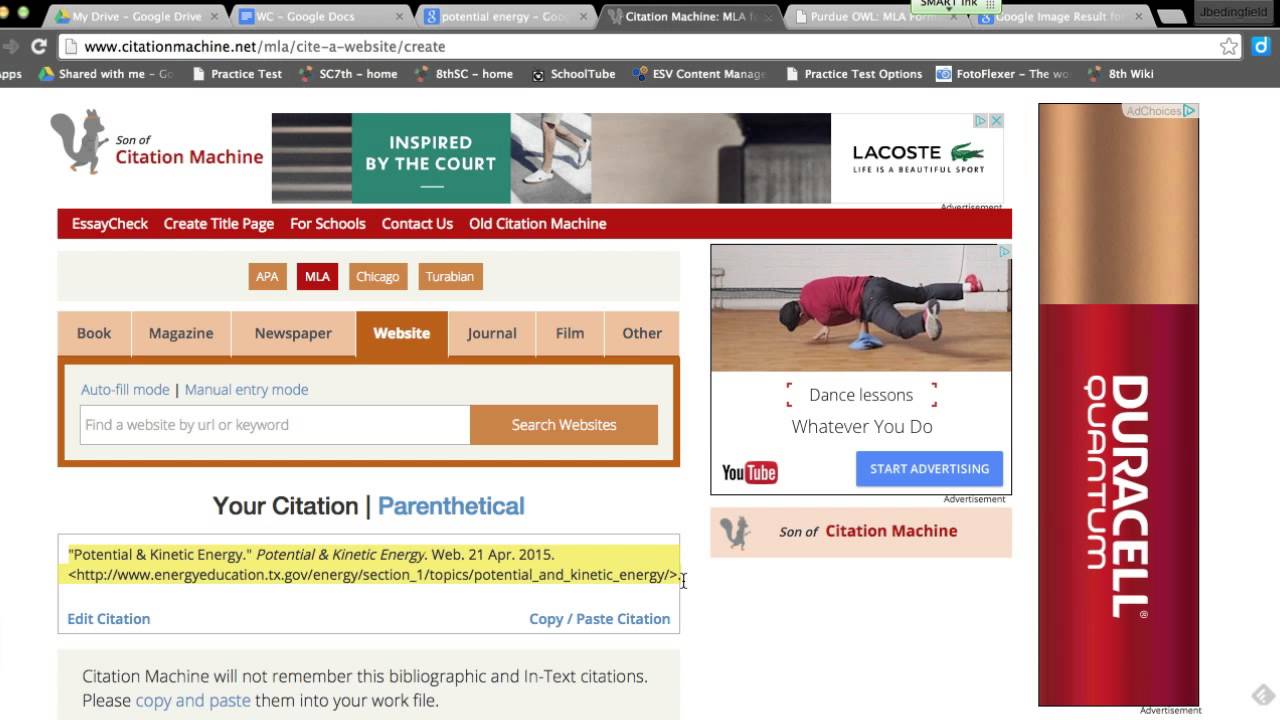
Task: Open the 'copy and paste' help link
Action: tap(193, 700)
